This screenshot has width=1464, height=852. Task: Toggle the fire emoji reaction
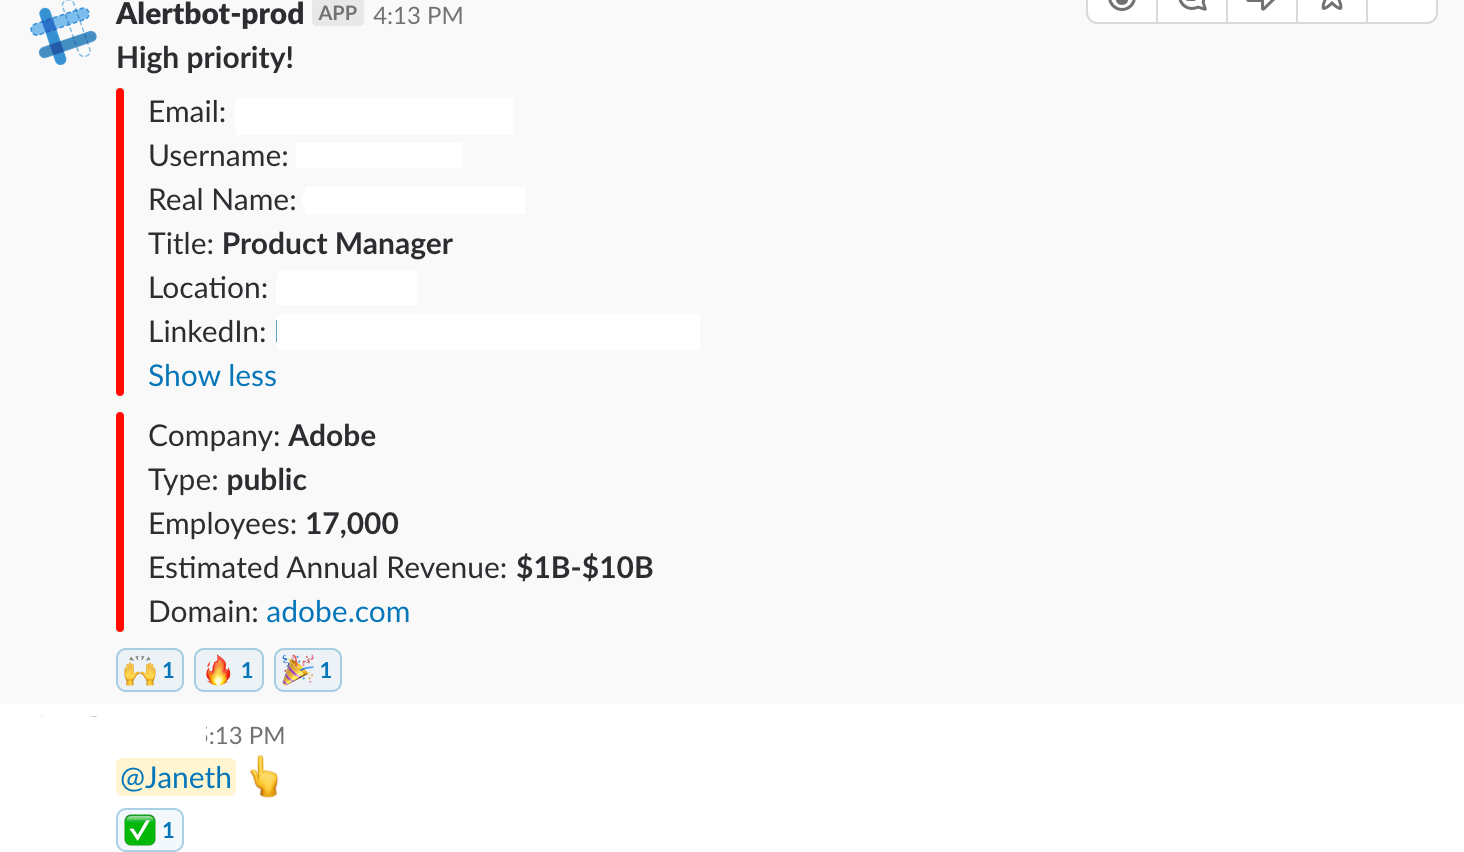[229, 670]
